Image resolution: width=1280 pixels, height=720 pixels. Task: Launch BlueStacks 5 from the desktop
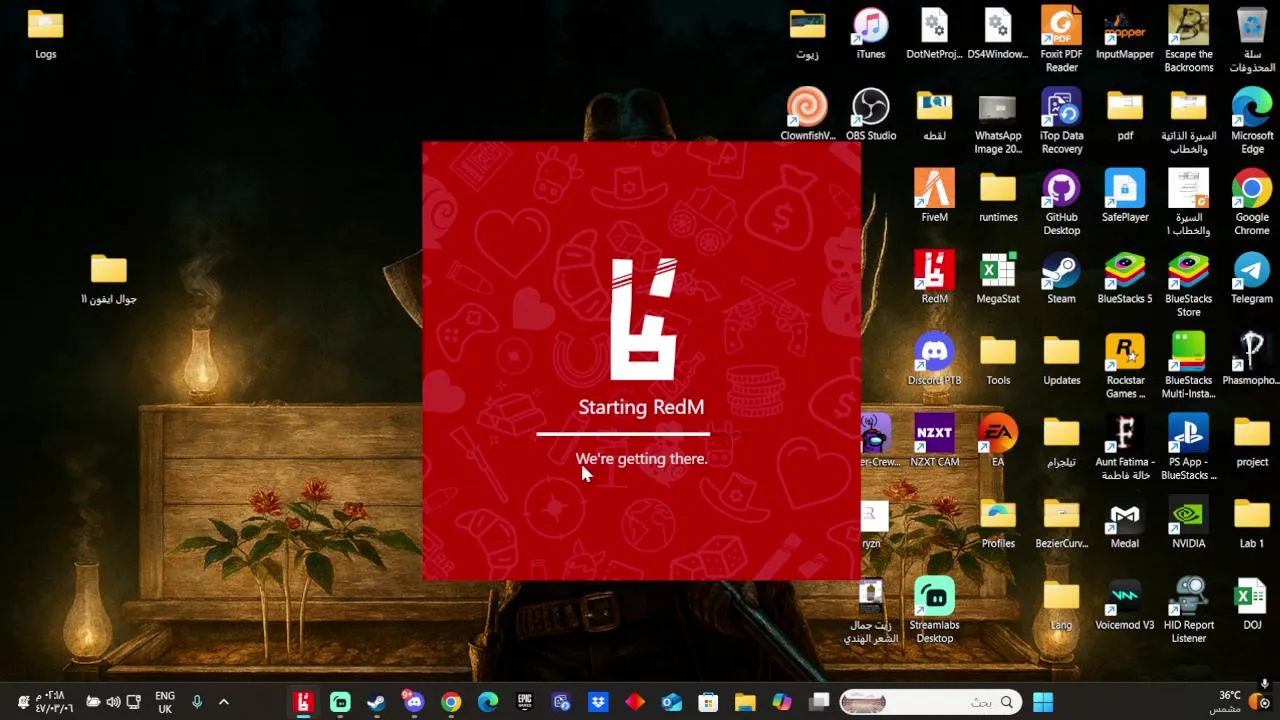1125,278
